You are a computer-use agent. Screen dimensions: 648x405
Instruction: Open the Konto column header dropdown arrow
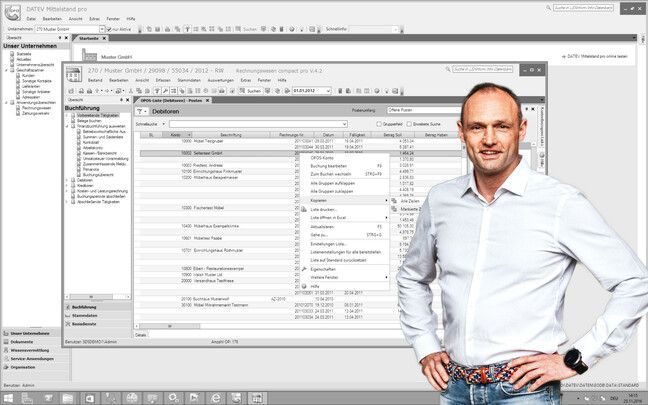(189, 135)
